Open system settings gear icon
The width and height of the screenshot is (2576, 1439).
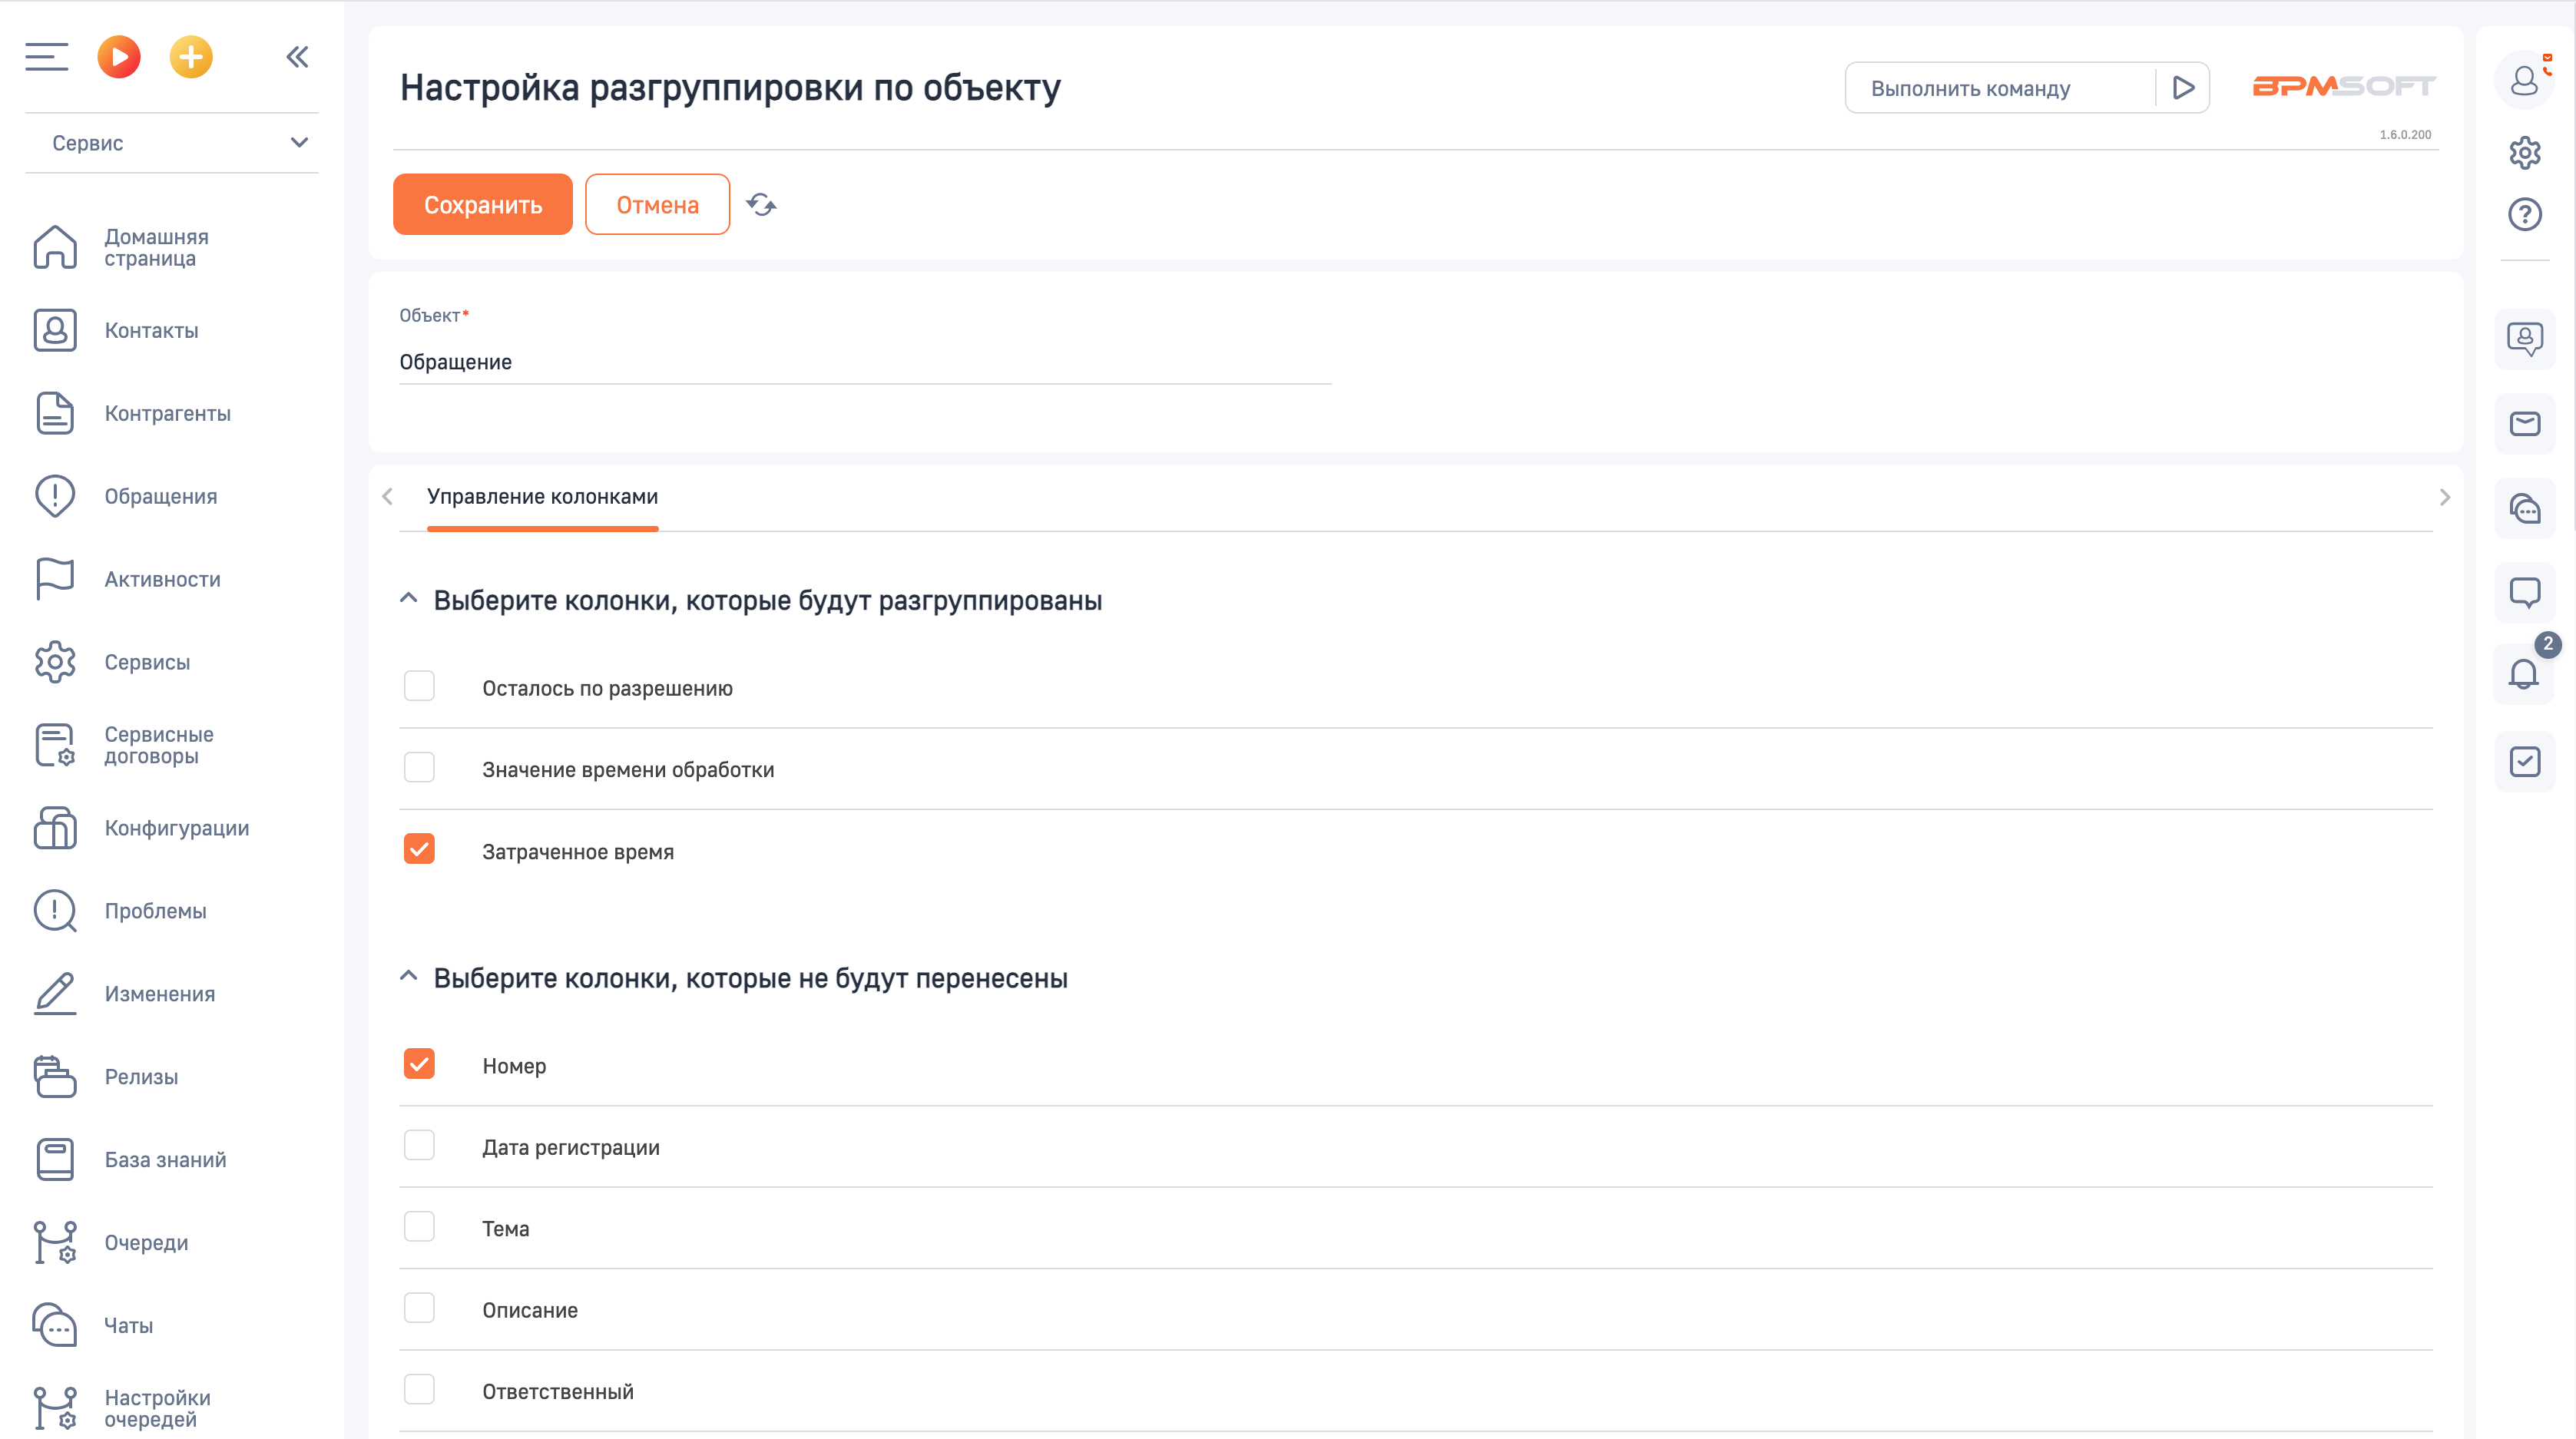2524,153
